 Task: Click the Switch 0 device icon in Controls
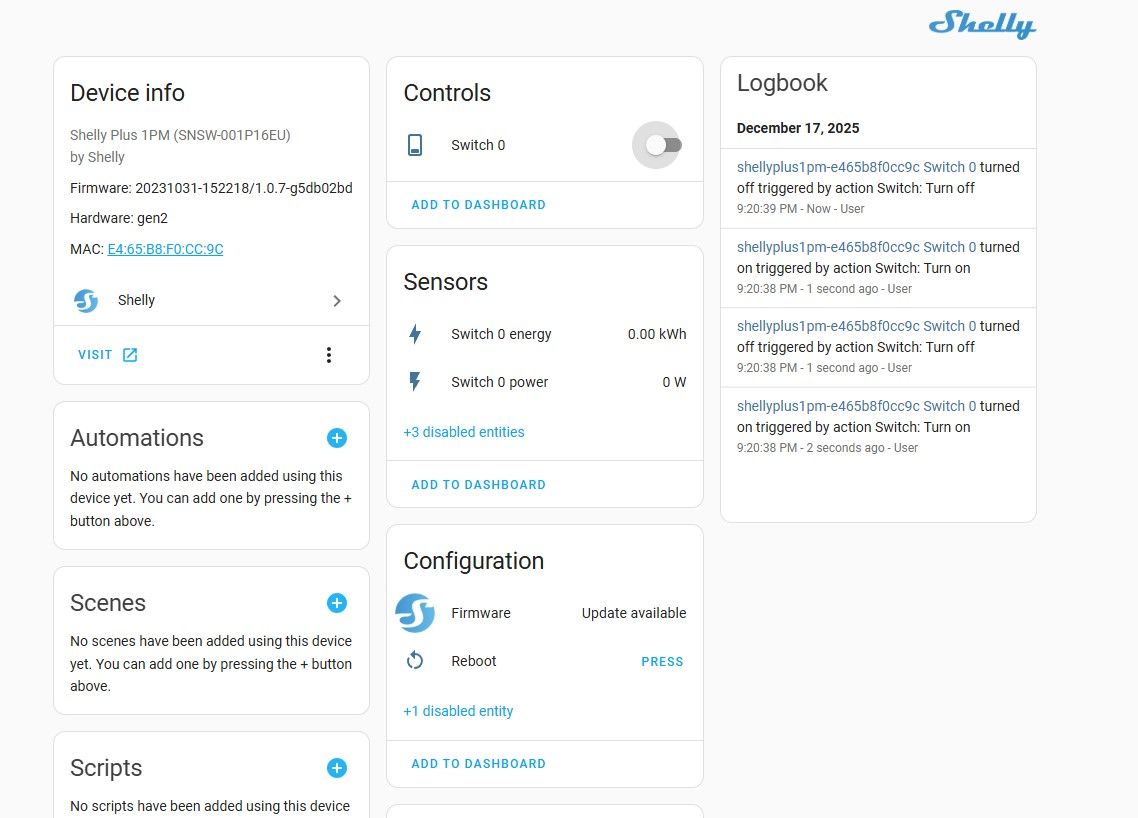[x=415, y=145]
